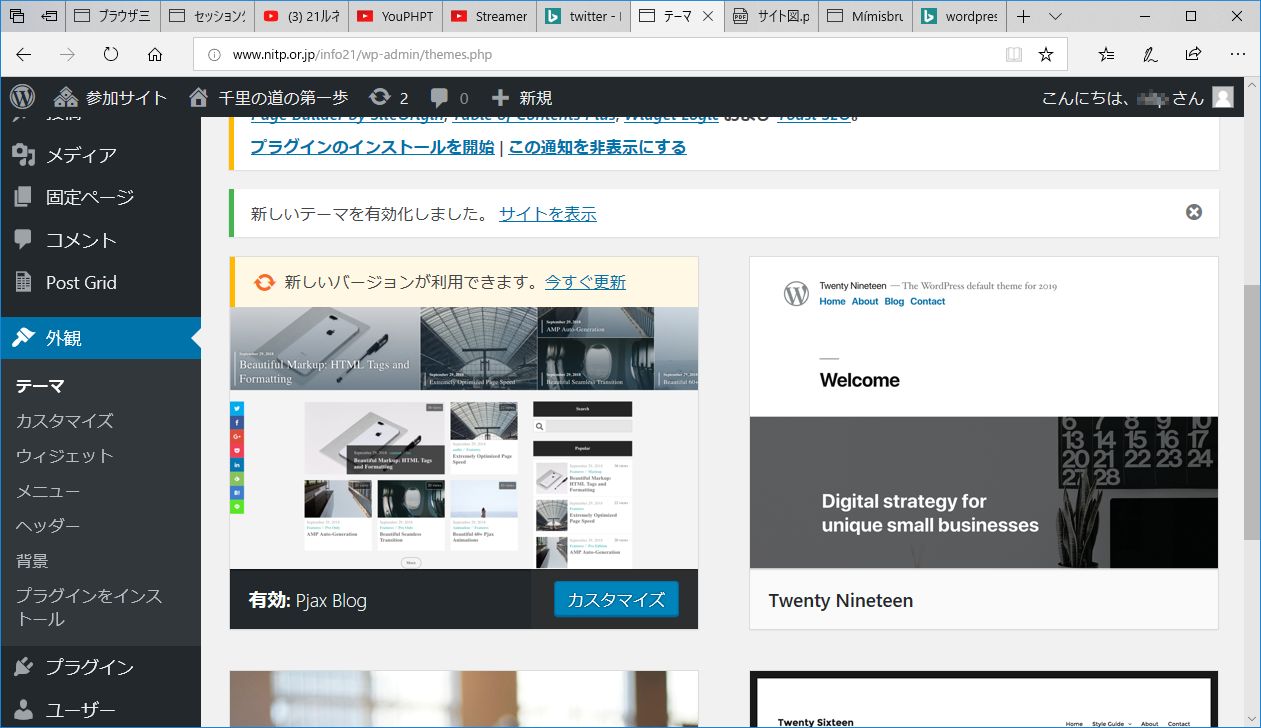Open the コメント sidebar menu

coord(100,240)
